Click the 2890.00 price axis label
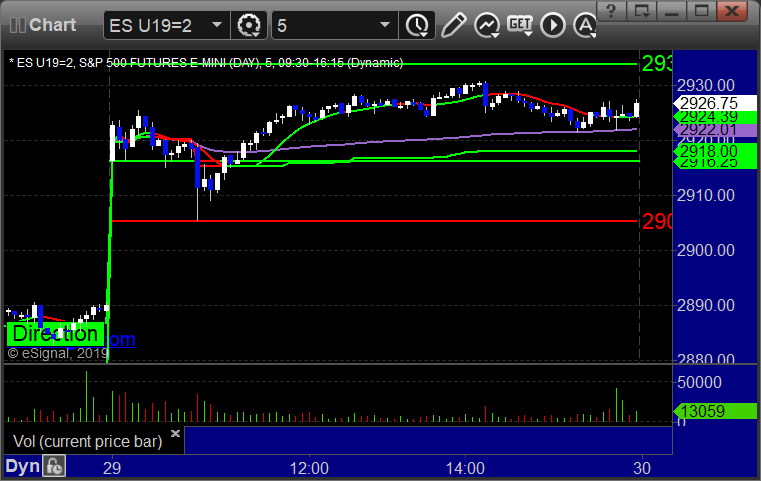761x481 pixels. click(x=706, y=305)
